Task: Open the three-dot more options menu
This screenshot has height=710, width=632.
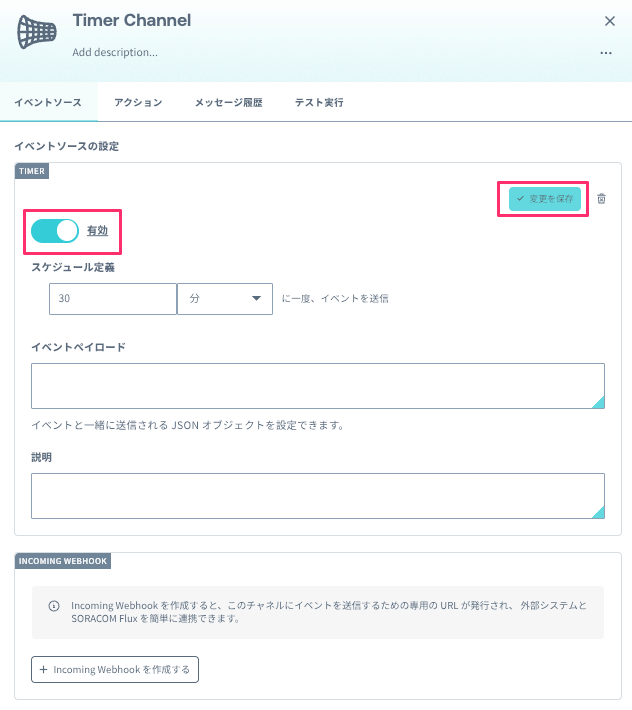Action: 606,53
